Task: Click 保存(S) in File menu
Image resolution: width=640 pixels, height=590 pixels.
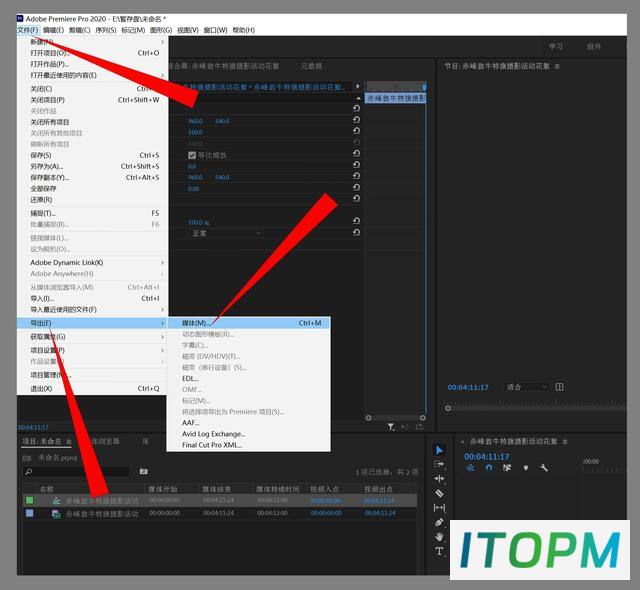Action: [92, 155]
